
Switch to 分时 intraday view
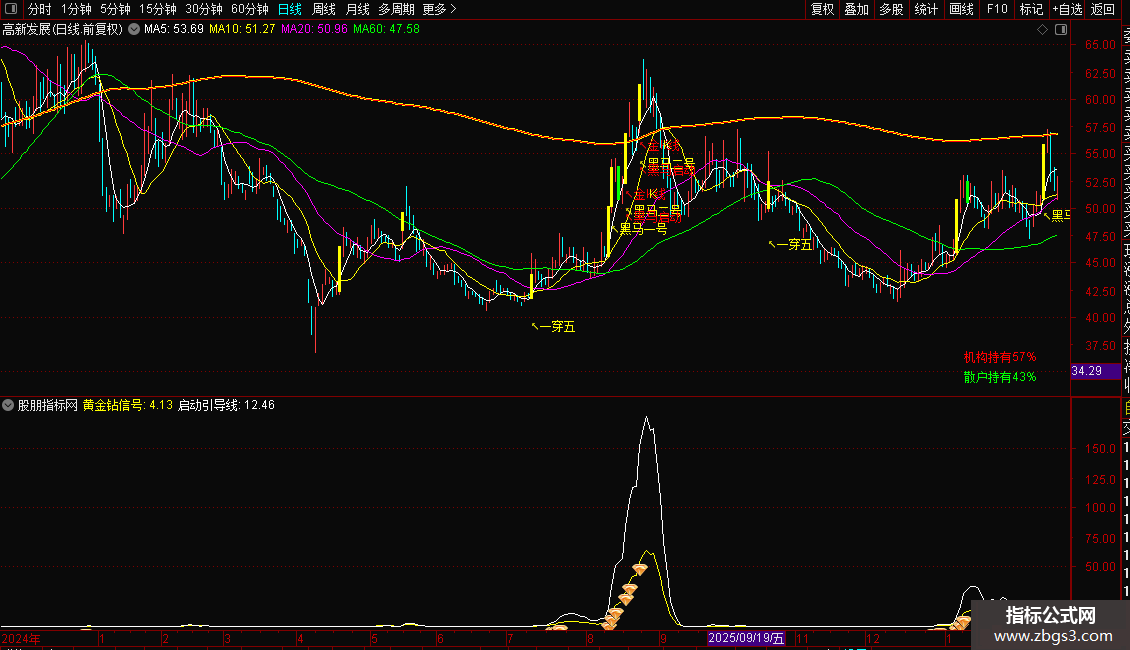(39, 9)
